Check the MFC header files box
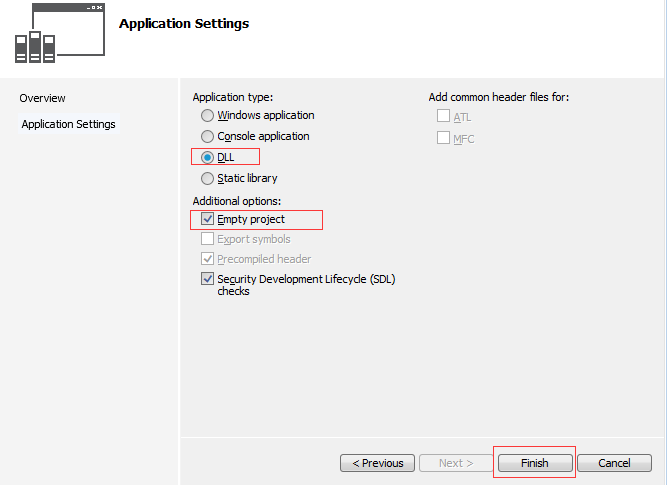Image resolution: width=667 pixels, height=485 pixels. [444, 137]
